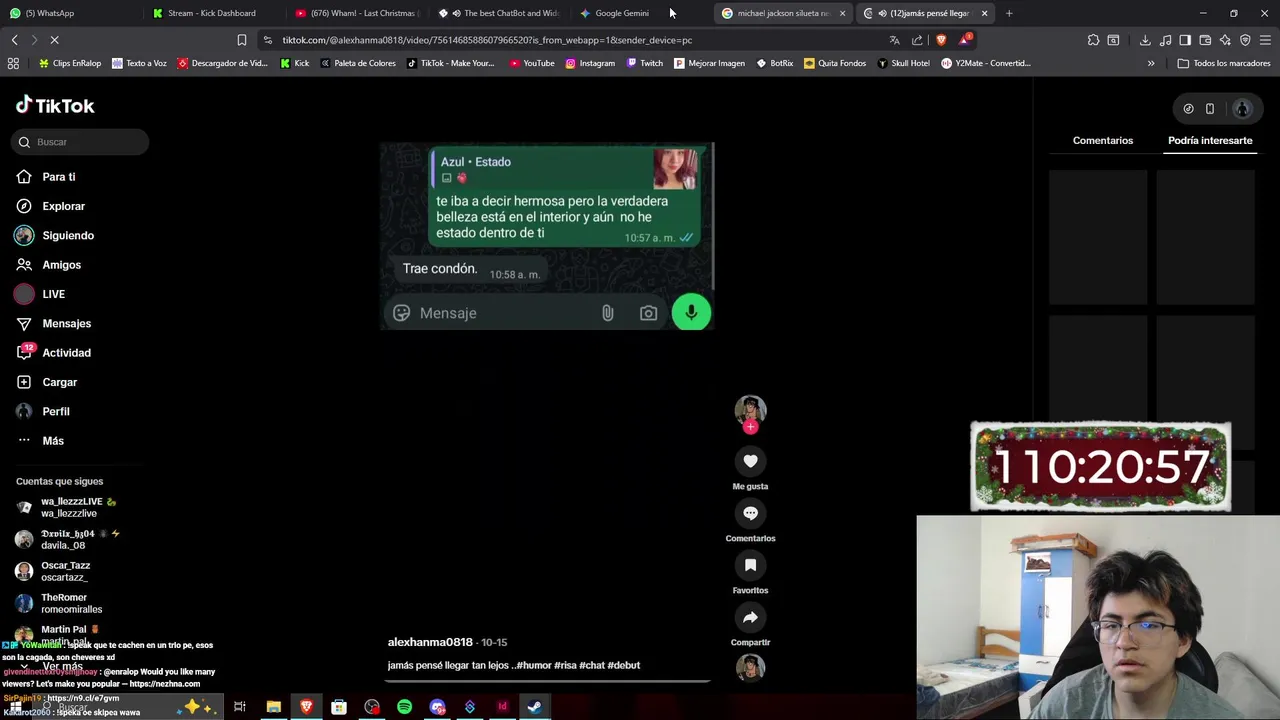Open browser downloads icon

click(x=1145, y=40)
